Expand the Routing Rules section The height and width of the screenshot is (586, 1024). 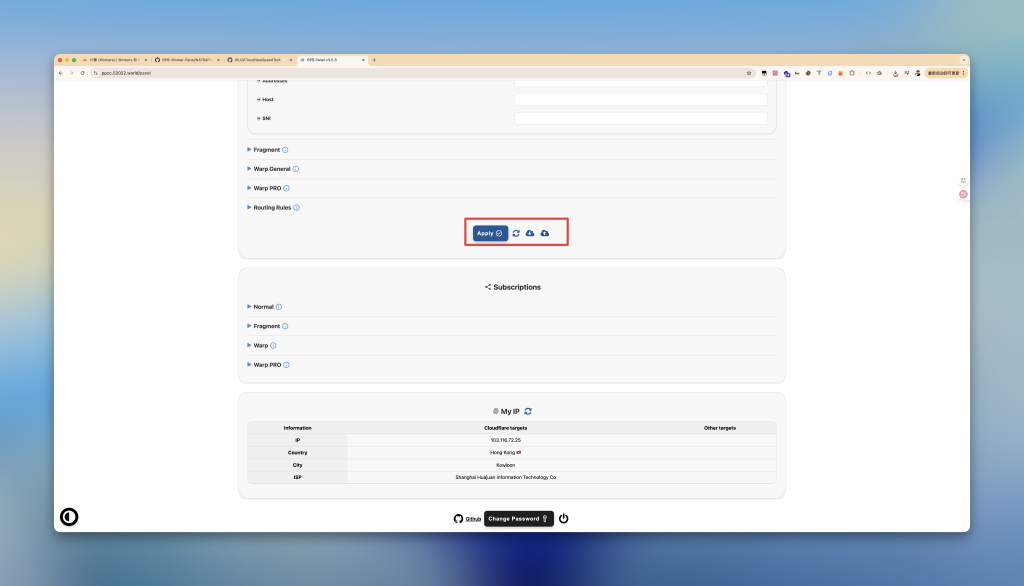(270, 208)
